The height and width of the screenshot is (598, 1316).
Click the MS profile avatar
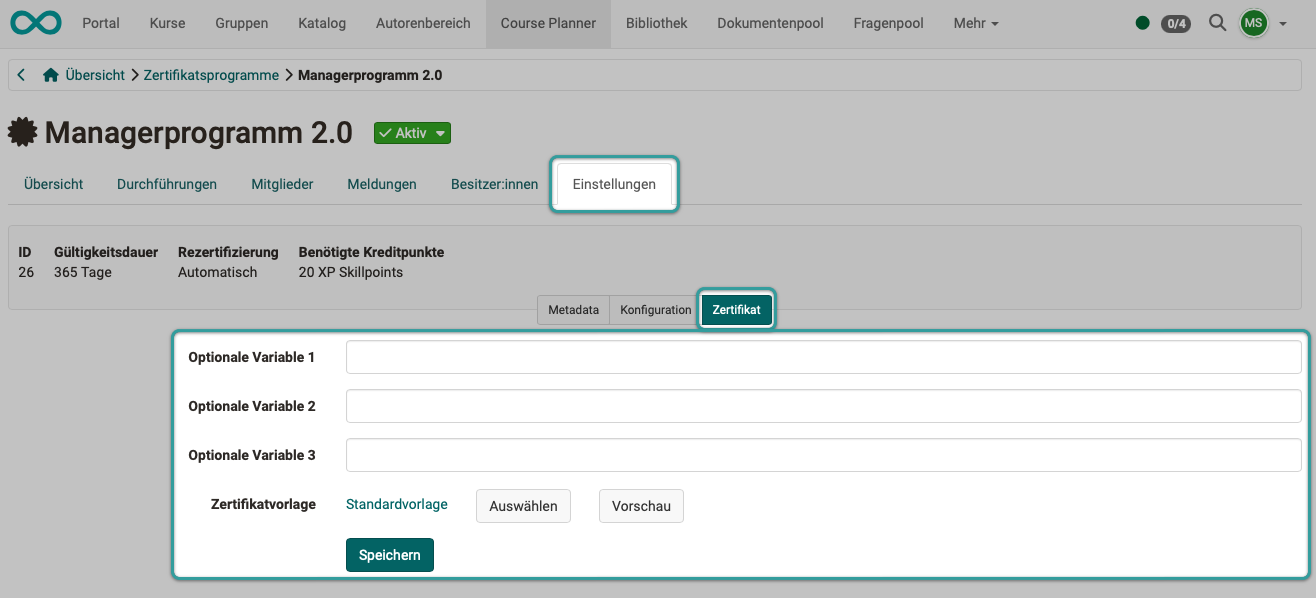1253,22
